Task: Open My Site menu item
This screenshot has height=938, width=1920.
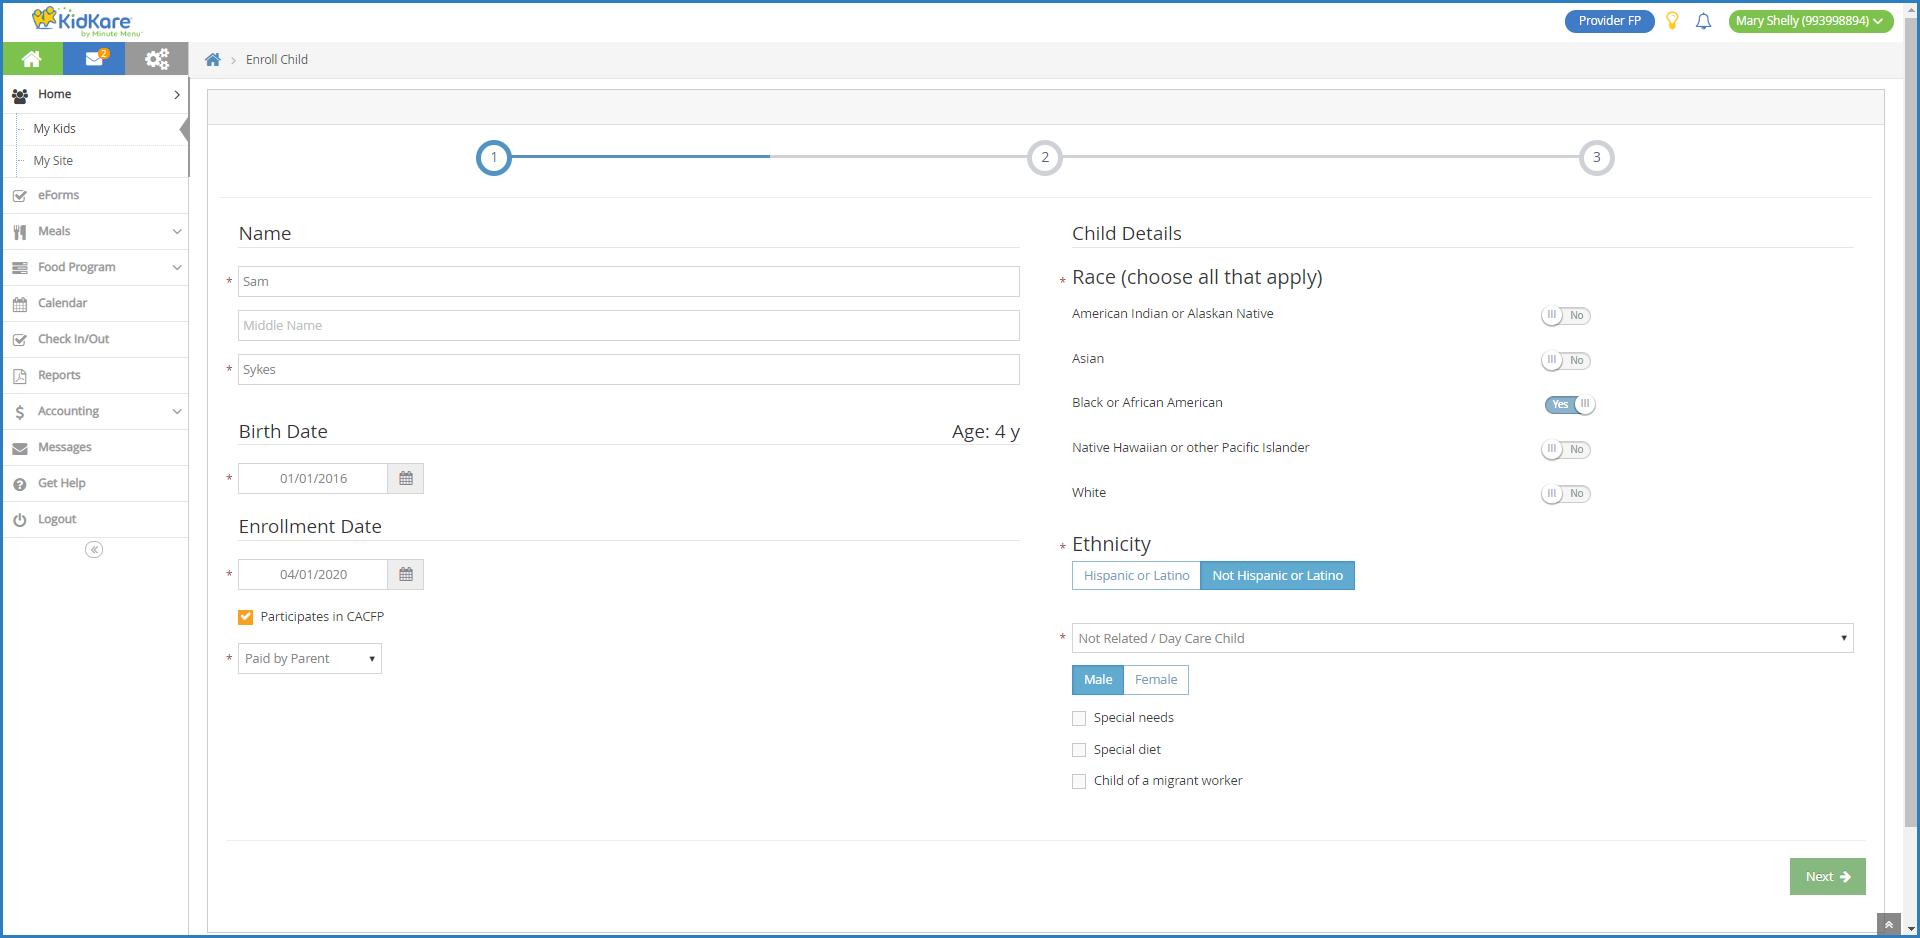Action: pyautogui.click(x=53, y=161)
